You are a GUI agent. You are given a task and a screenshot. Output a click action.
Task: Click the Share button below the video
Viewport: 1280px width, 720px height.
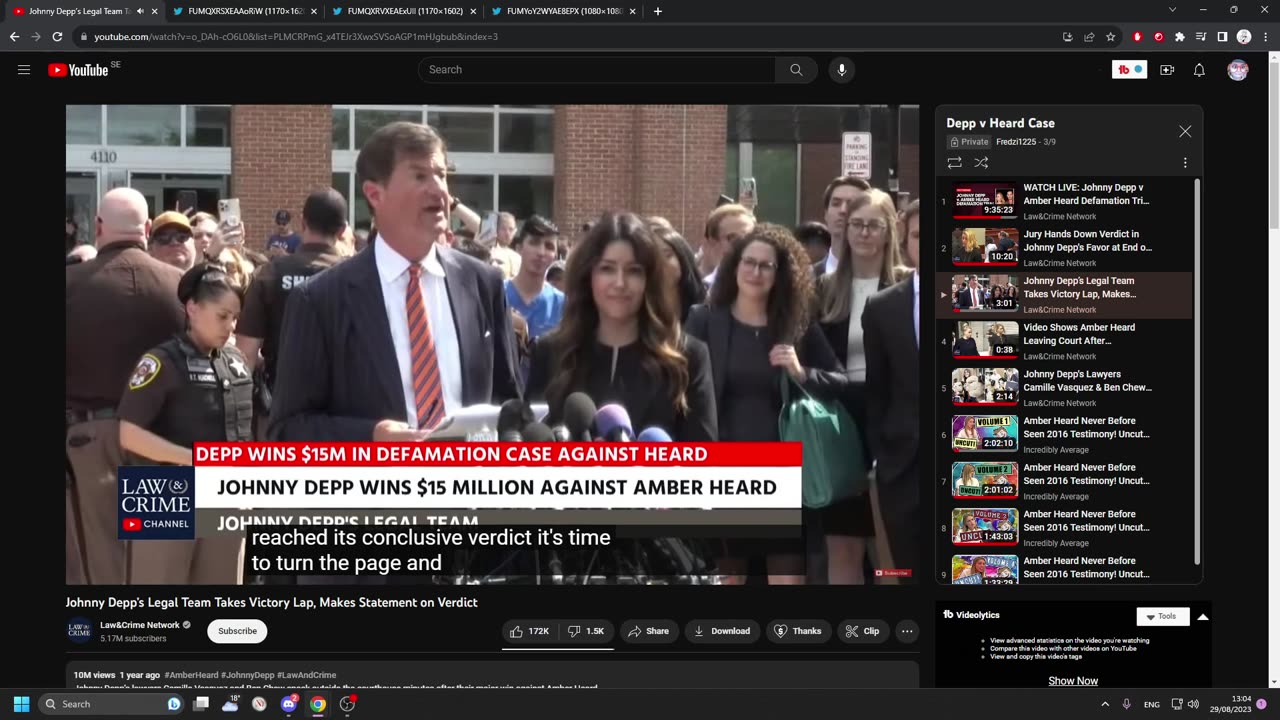tap(648, 631)
